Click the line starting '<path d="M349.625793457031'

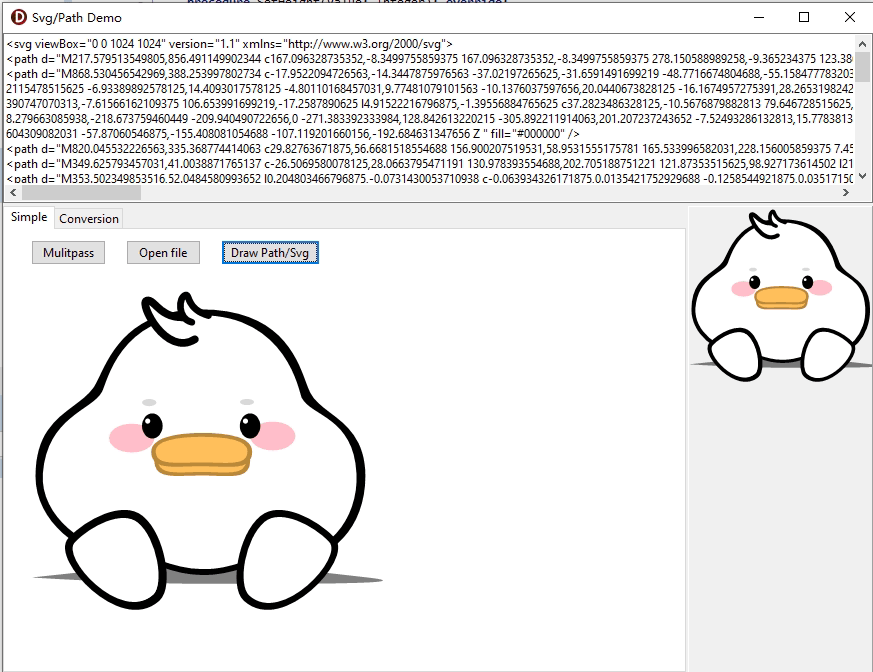429,164
